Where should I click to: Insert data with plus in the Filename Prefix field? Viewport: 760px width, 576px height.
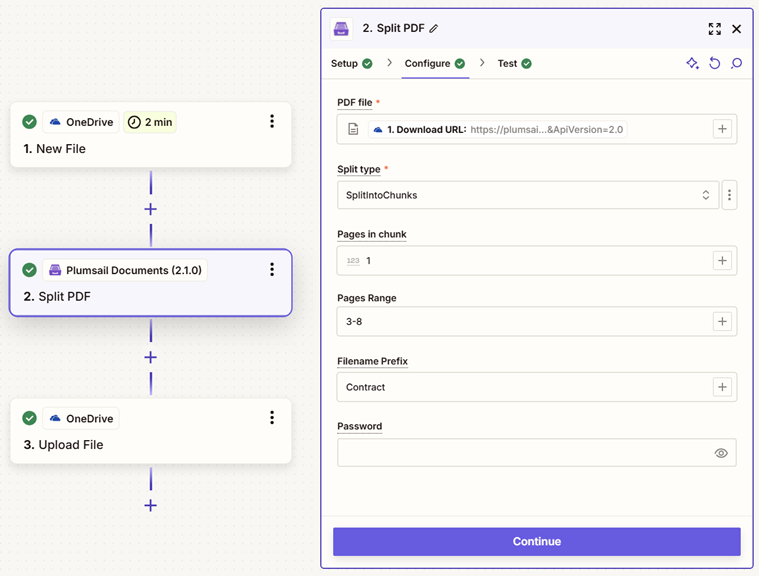point(722,387)
